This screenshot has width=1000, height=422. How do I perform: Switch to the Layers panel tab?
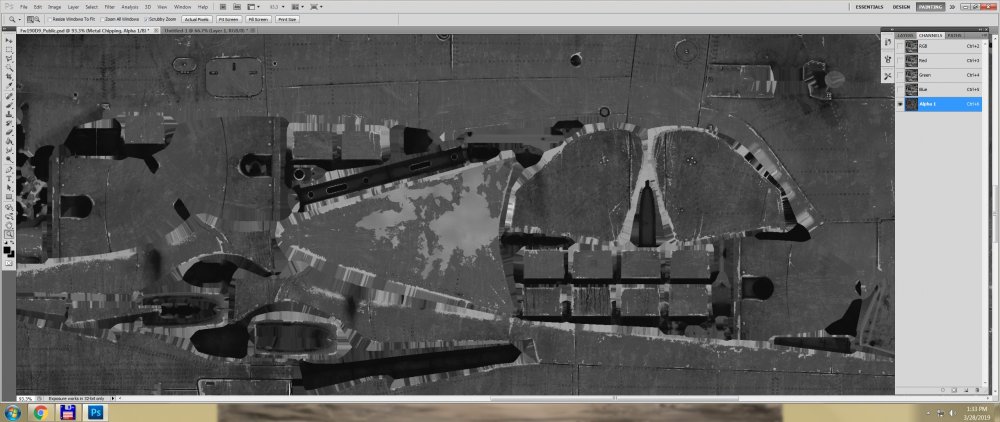pyautogui.click(x=906, y=36)
